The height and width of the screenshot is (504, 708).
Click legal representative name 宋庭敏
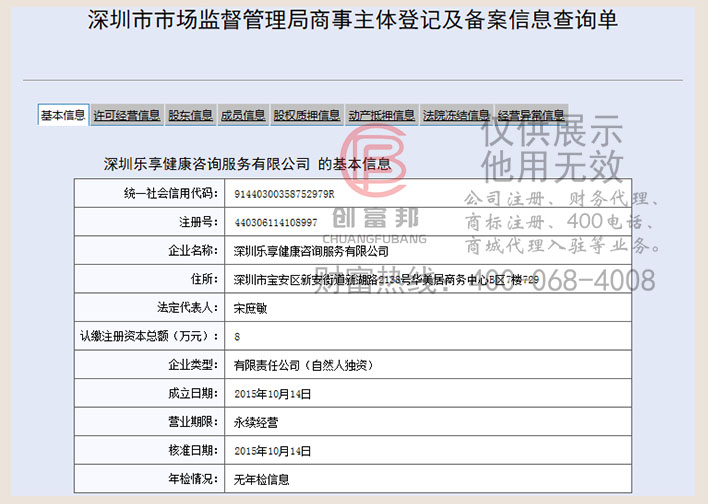254,308
